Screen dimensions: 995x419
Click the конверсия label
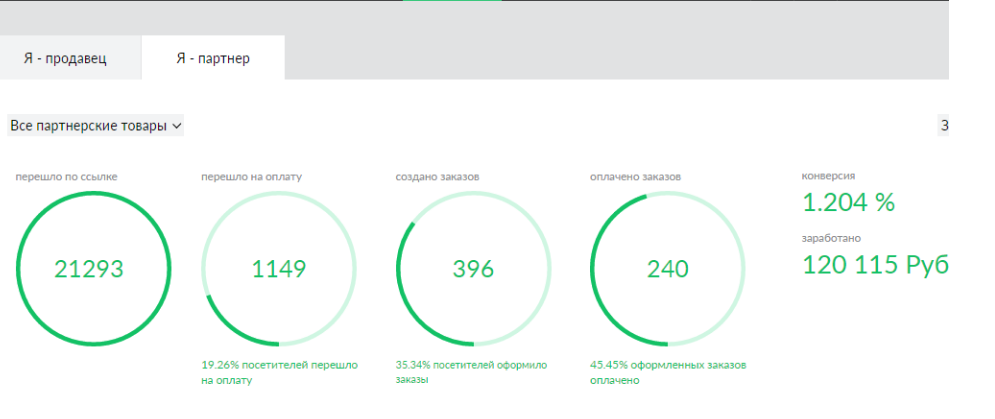[x=828, y=176]
